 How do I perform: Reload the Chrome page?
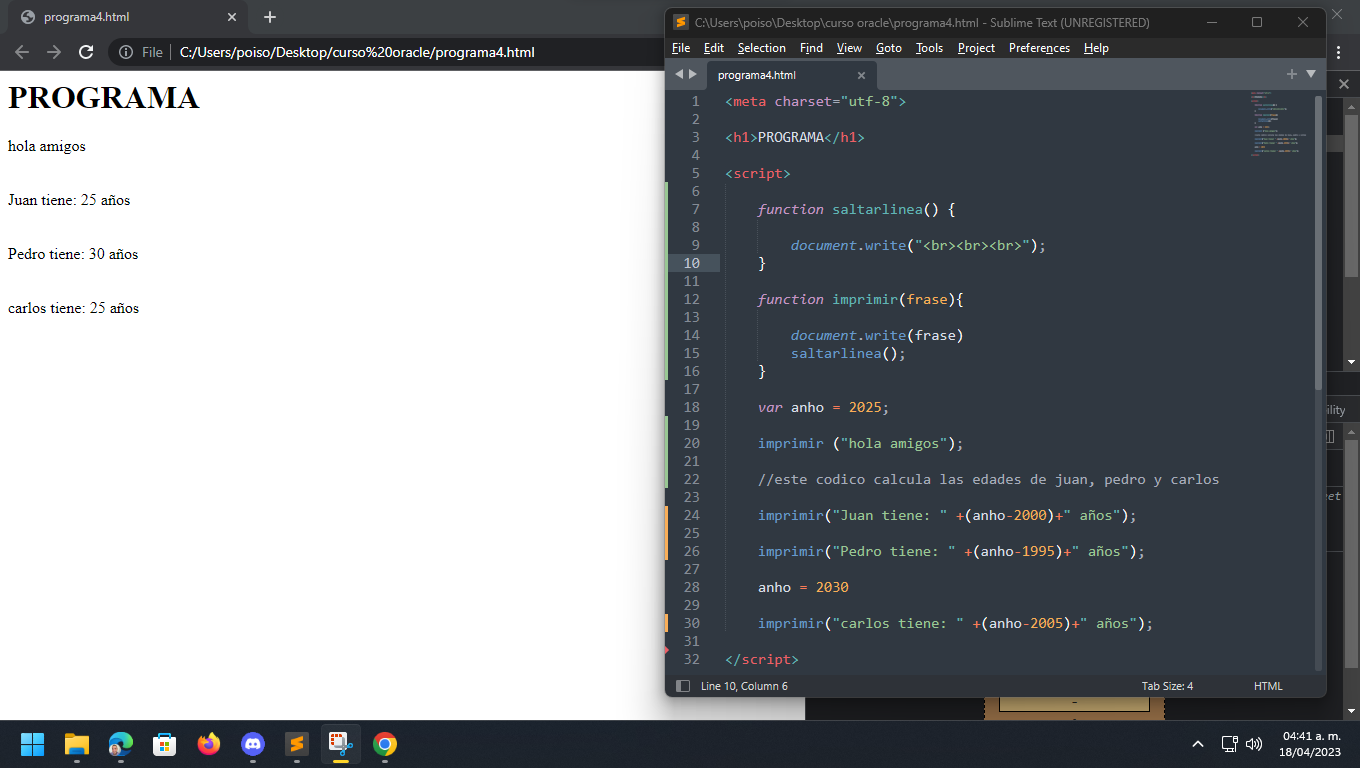coord(86,52)
